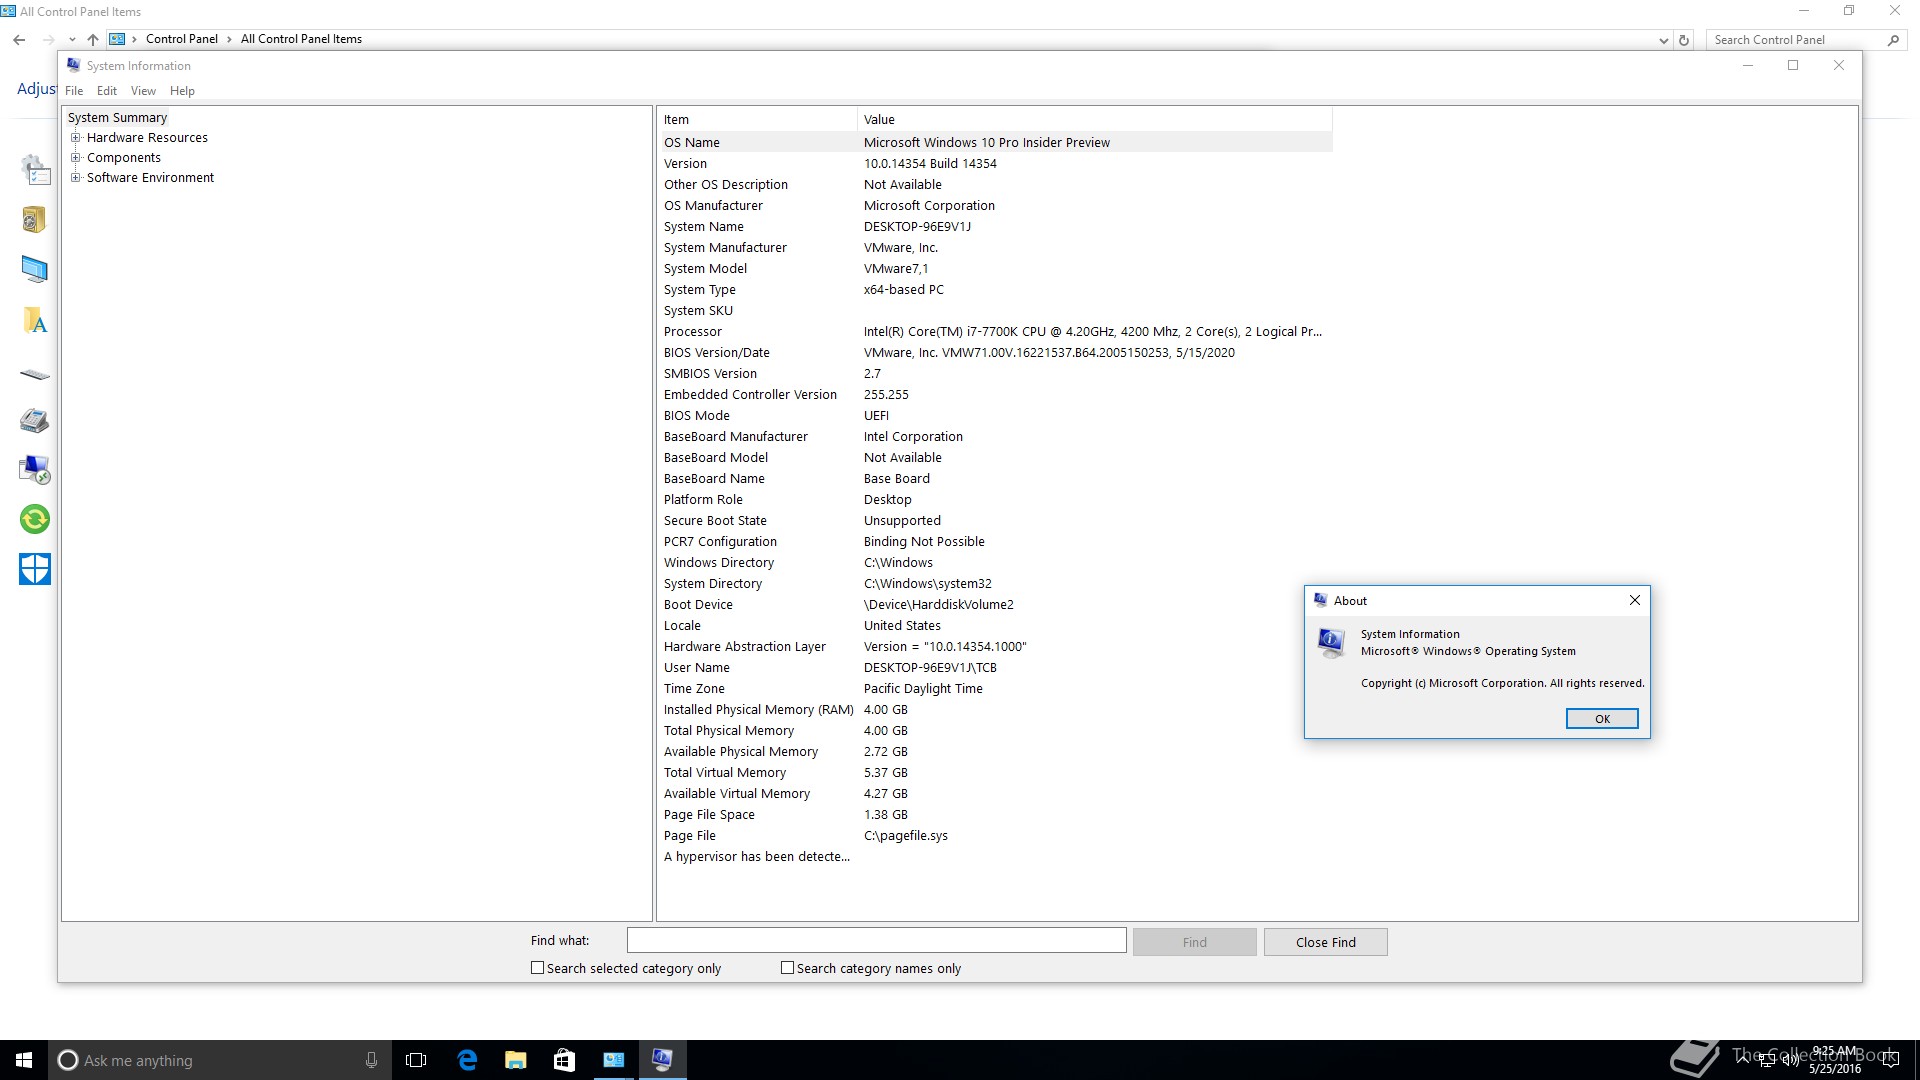Open the File menu
This screenshot has width=1920, height=1080.
(x=74, y=91)
